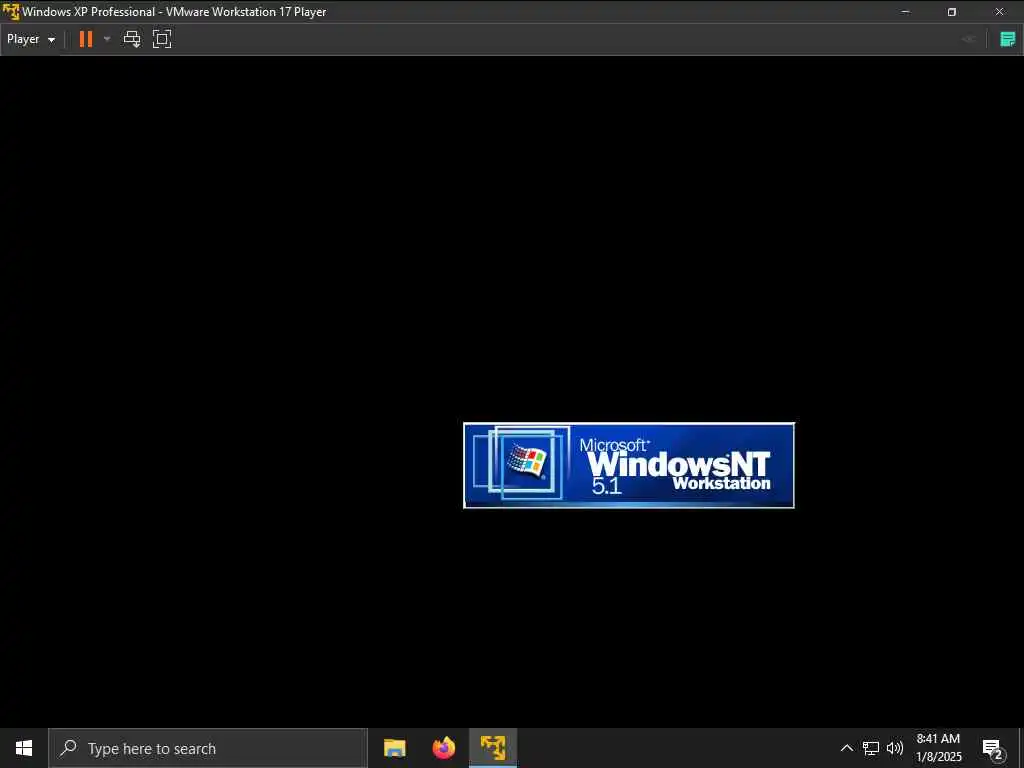The image size is (1024, 768).
Task: Send Ctrl+Alt+Del to the virtual machine
Action: tap(132, 39)
